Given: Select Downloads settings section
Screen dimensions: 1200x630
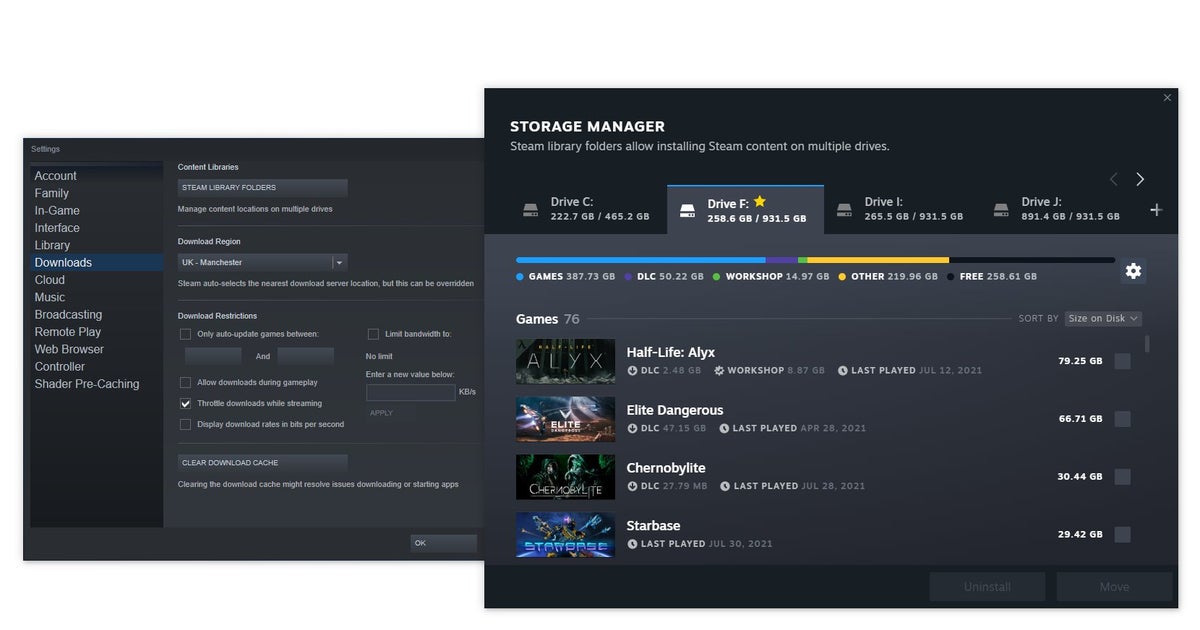Looking at the screenshot, I should (97, 262).
